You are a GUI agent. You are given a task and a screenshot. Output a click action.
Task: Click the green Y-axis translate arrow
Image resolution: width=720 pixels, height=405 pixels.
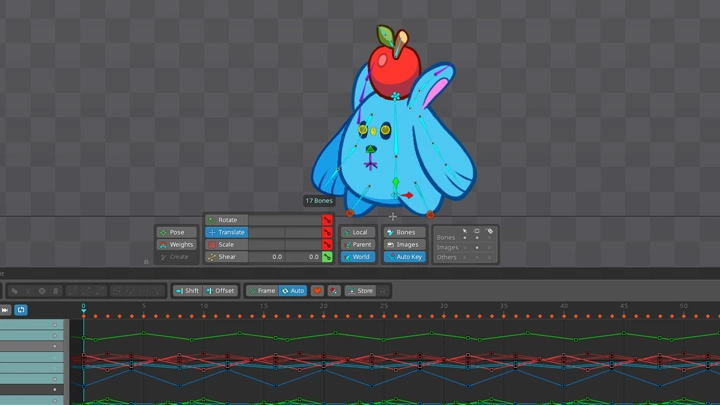click(x=395, y=183)
